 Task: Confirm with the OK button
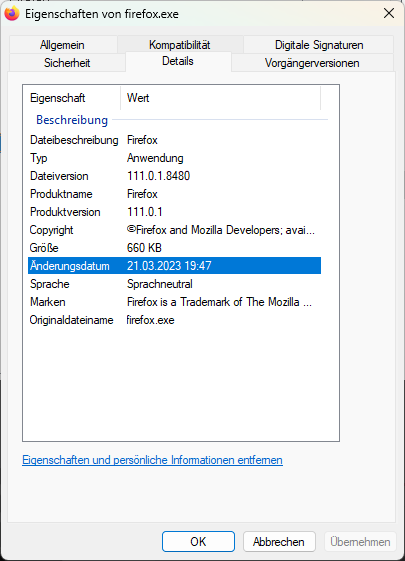198,541
